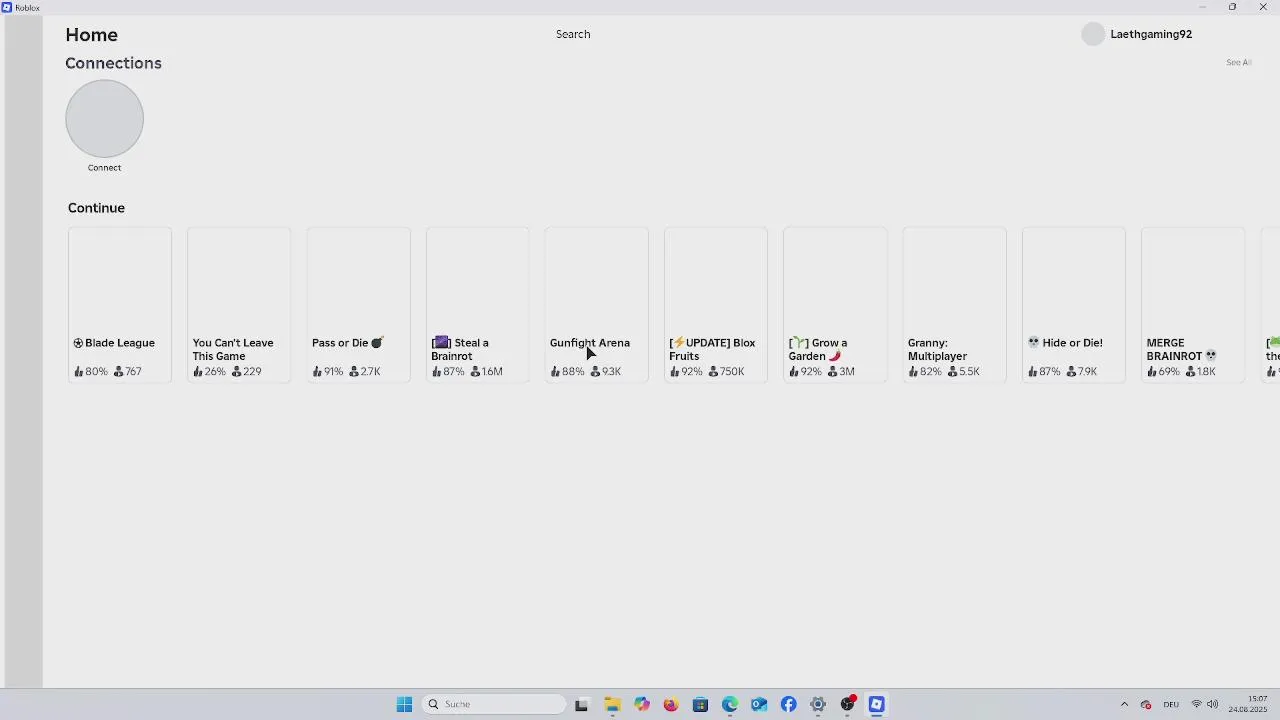Viewport: 1280px width, 720px height.
Task: Click Gunfight Arena 88% rating icon
Action: tap(555, 372)
